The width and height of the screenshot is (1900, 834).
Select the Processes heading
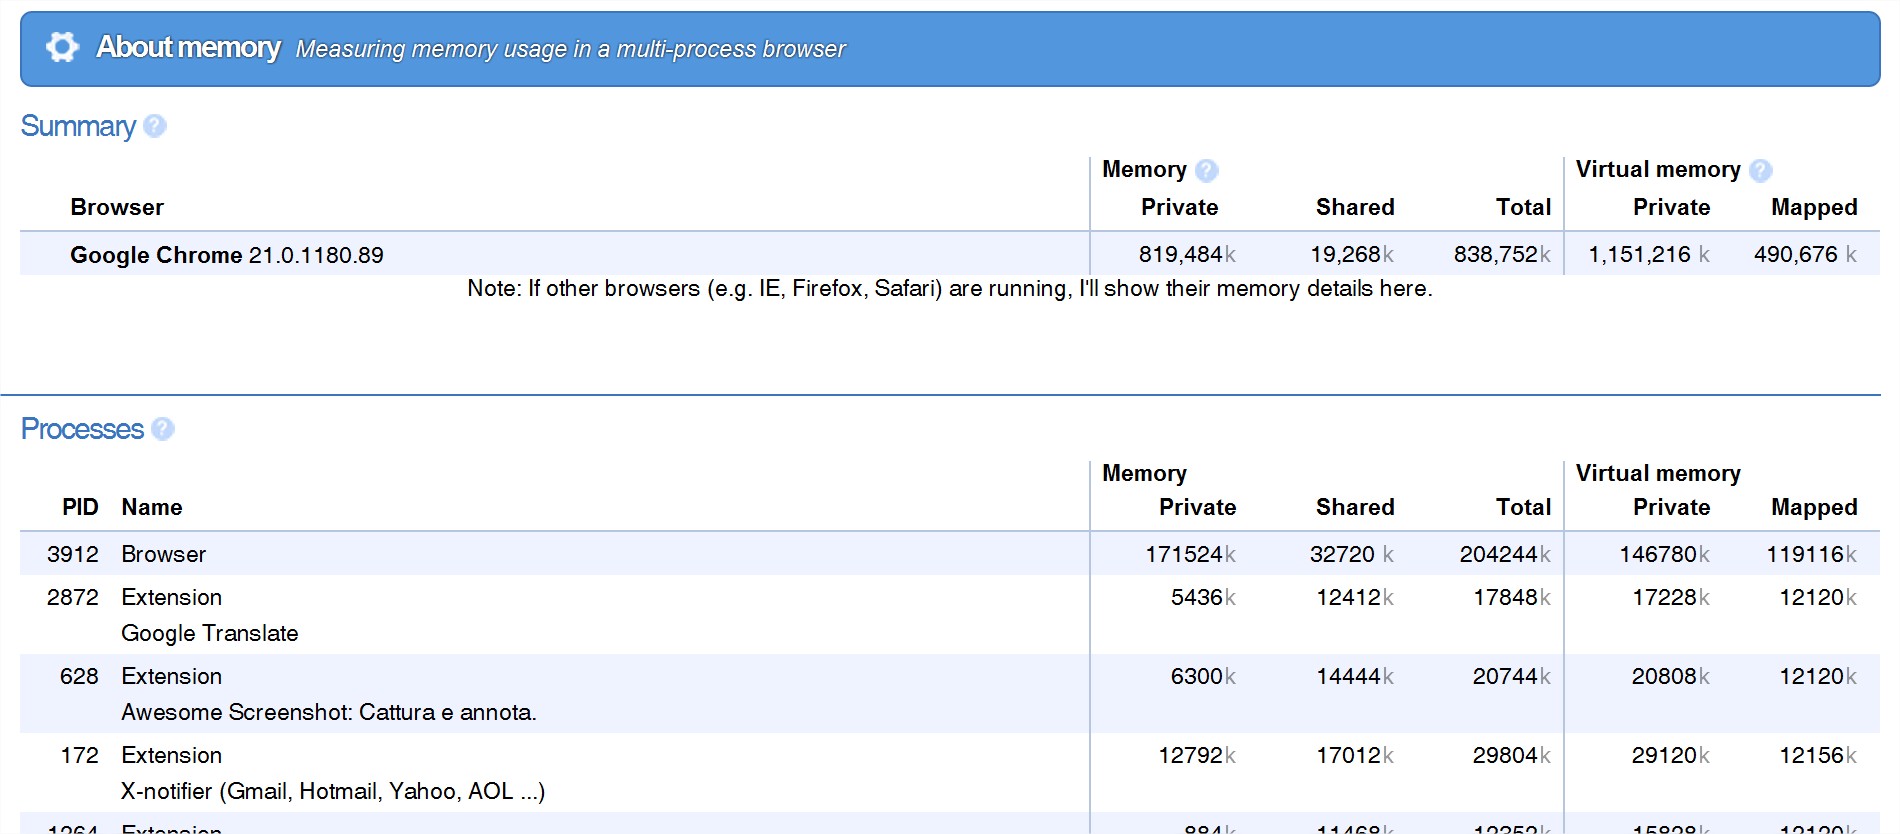[82, 429]
